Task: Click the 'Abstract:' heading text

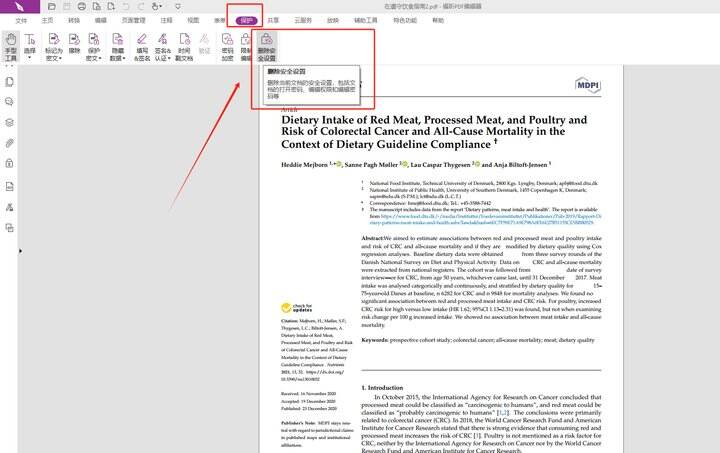Action: (372, 238)
